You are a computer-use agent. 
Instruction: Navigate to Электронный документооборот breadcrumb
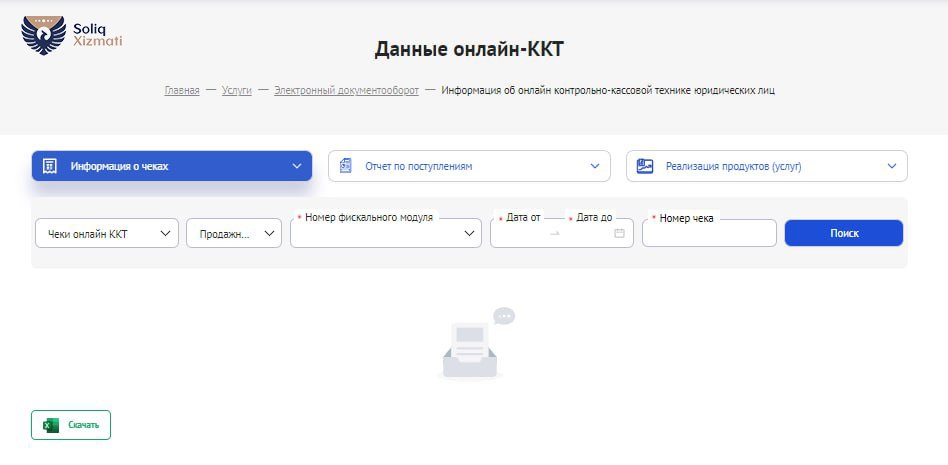pos(346,90)
